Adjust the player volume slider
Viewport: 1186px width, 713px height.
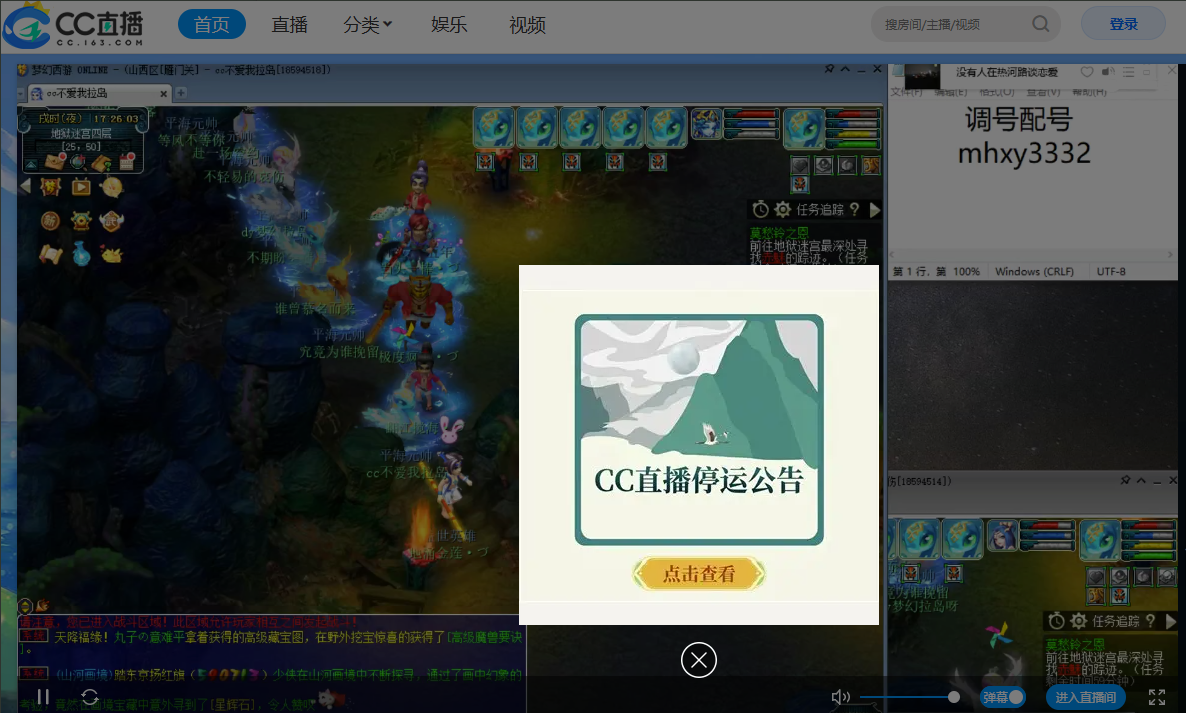click(910, 696)
